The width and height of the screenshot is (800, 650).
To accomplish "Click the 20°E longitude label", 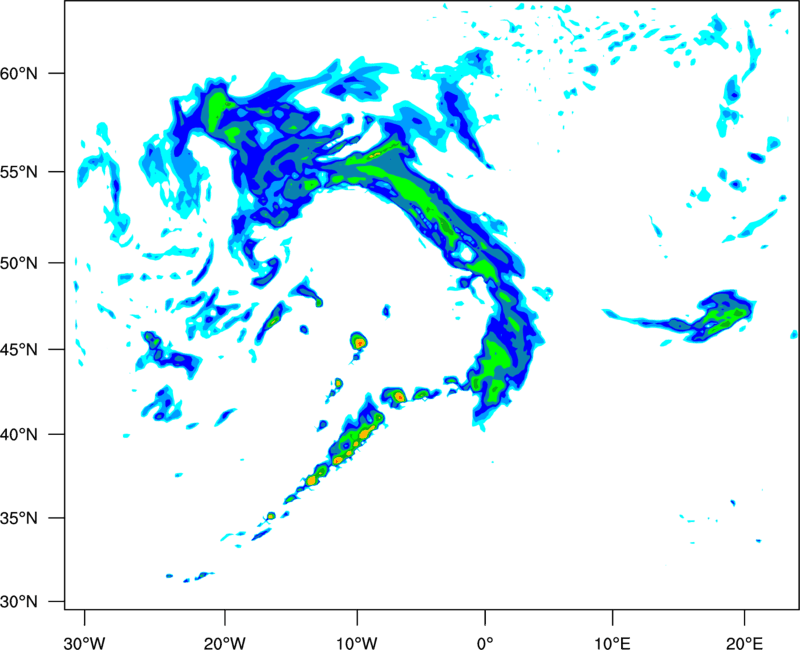I will point(744,643).
